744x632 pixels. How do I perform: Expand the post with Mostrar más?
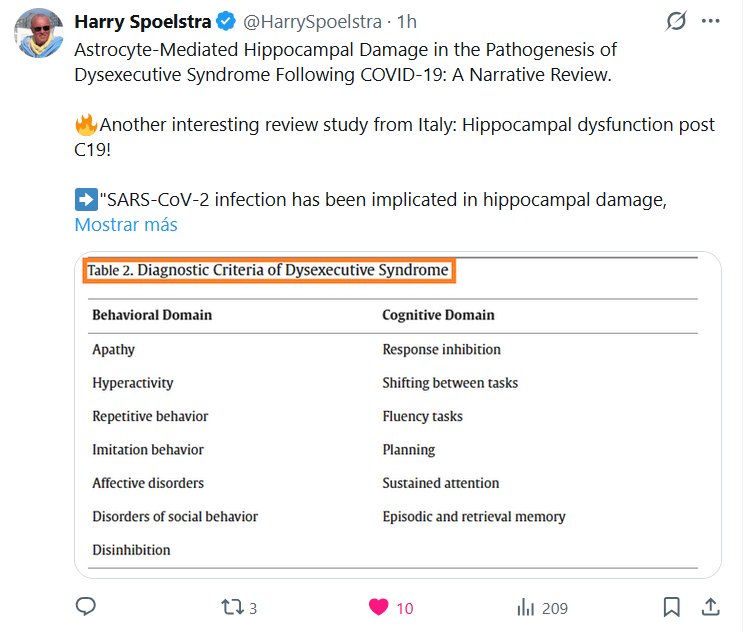tap(126, 225)
